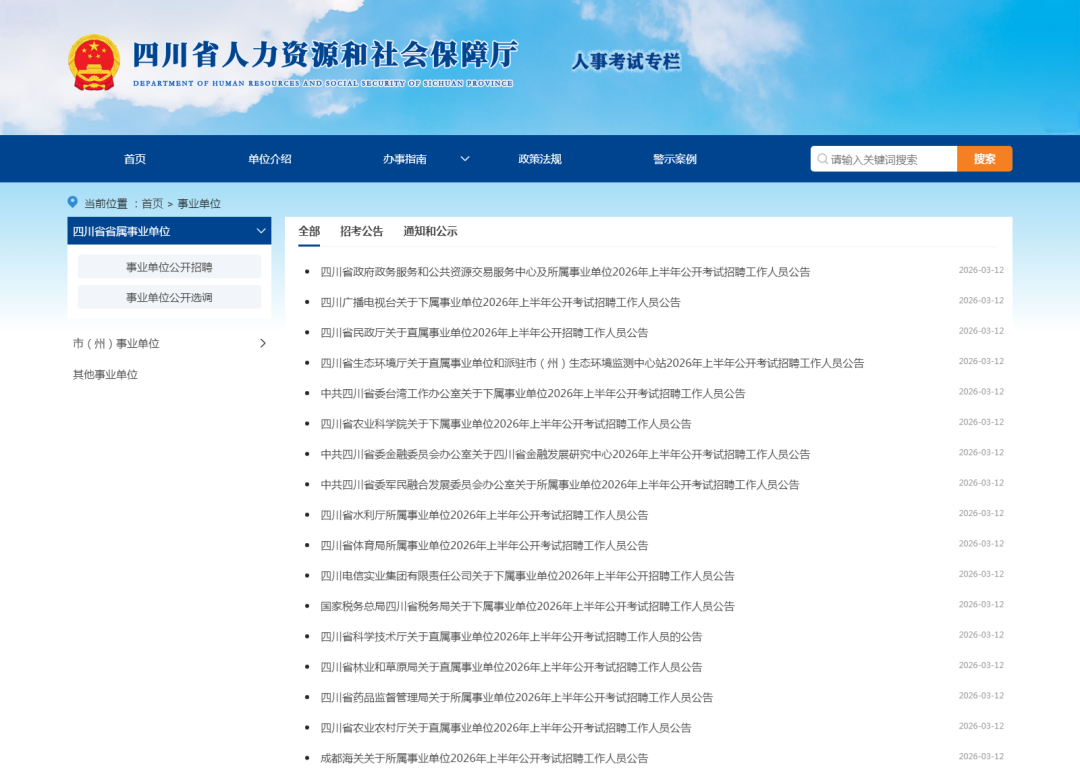The width and height of the screenshot is (1080, 776).
Task: Switch to the 通知和公示 tab
Action: point(429,230)
